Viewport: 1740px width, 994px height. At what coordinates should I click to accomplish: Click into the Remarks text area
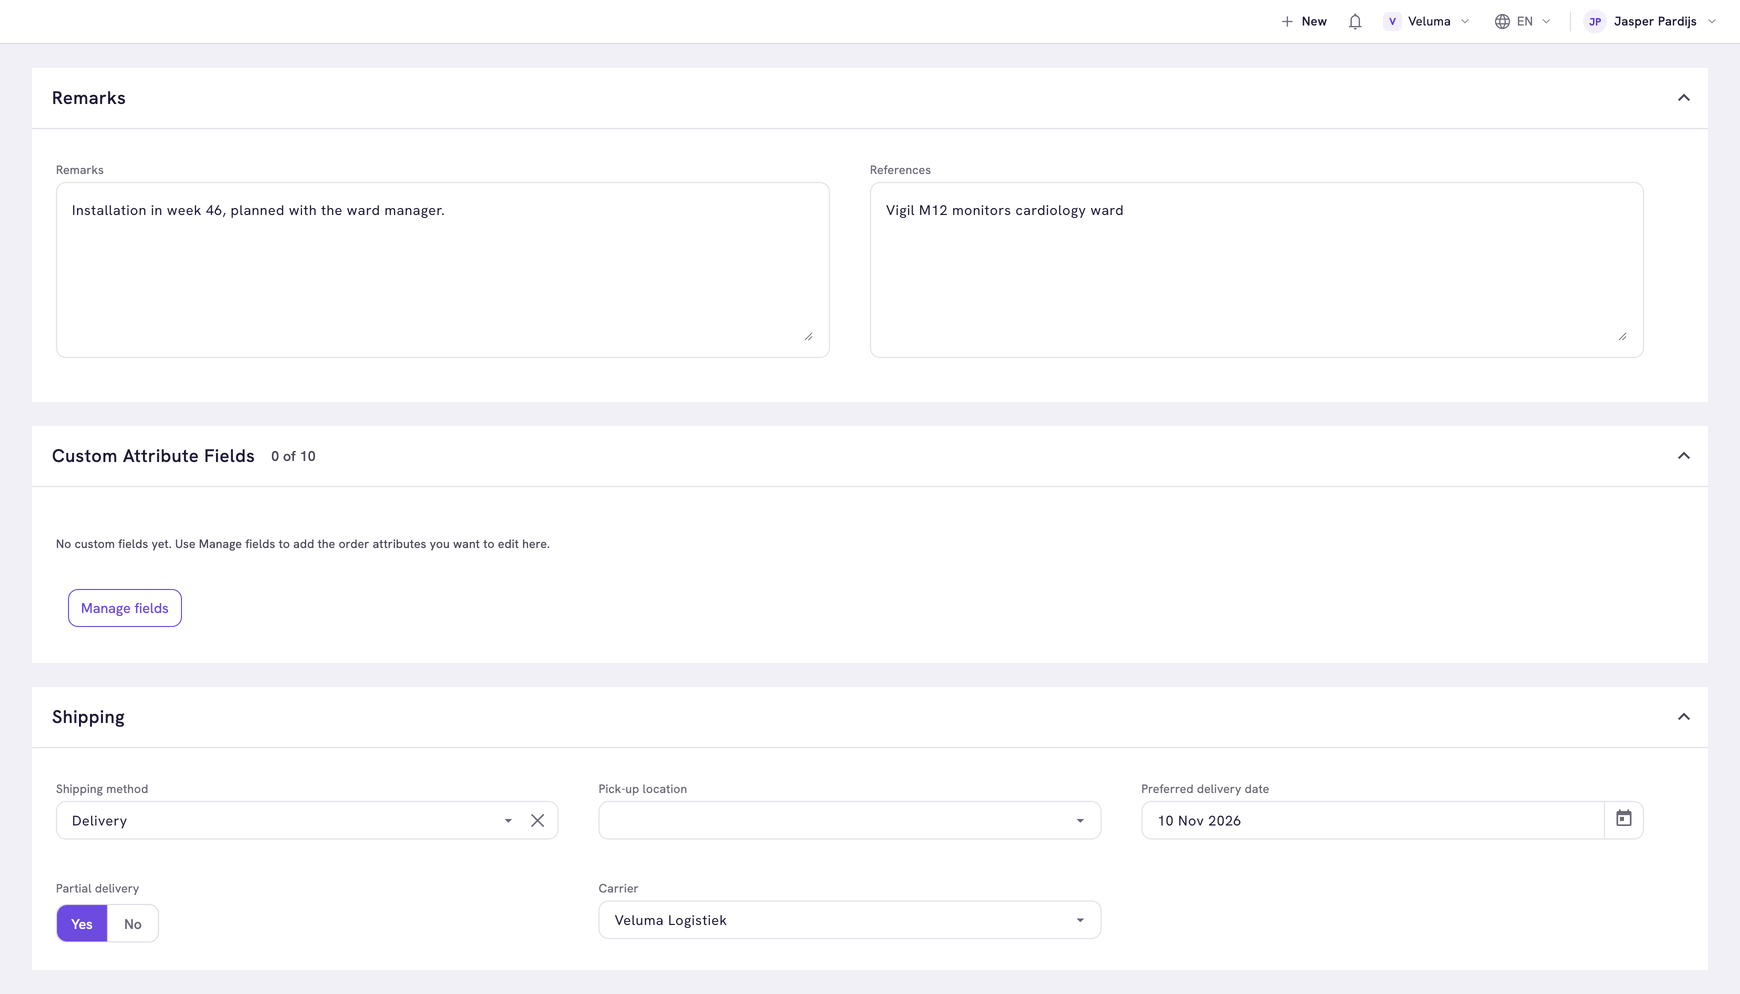pyautogui.click(x=443, y=270)
